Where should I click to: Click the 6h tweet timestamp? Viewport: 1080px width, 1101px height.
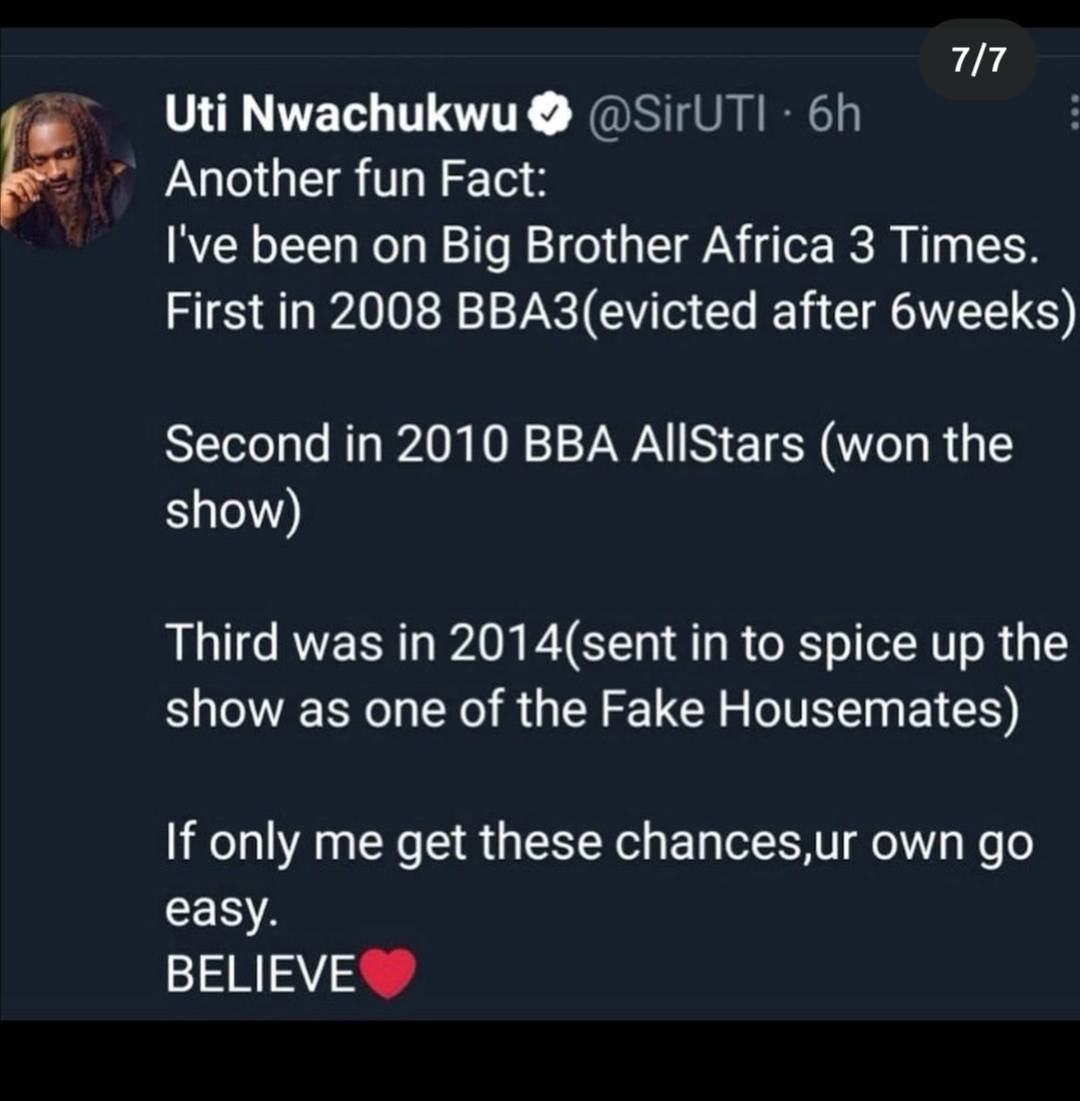tap(834, 119)
